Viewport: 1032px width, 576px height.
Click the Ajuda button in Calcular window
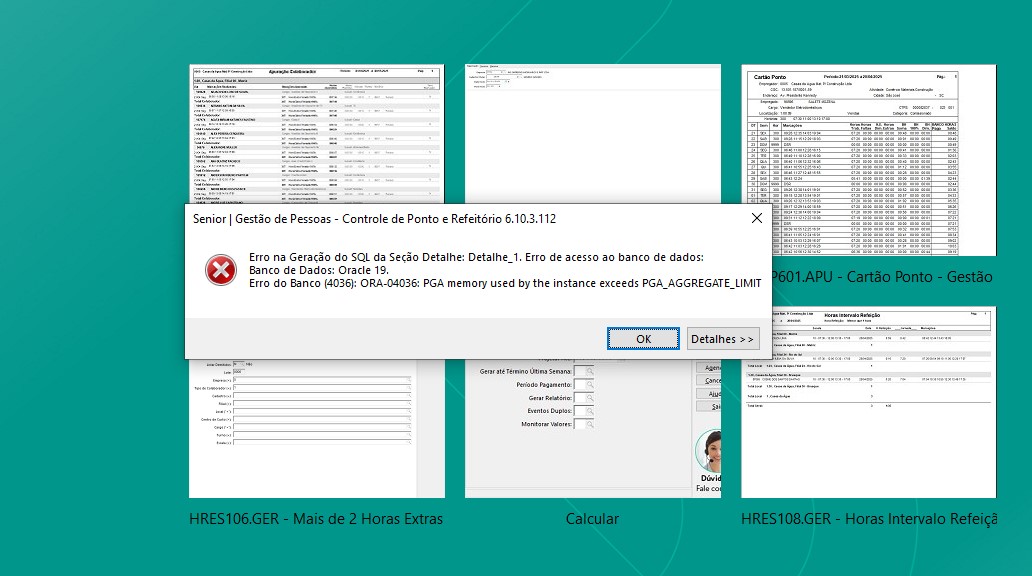click(709, 394)
